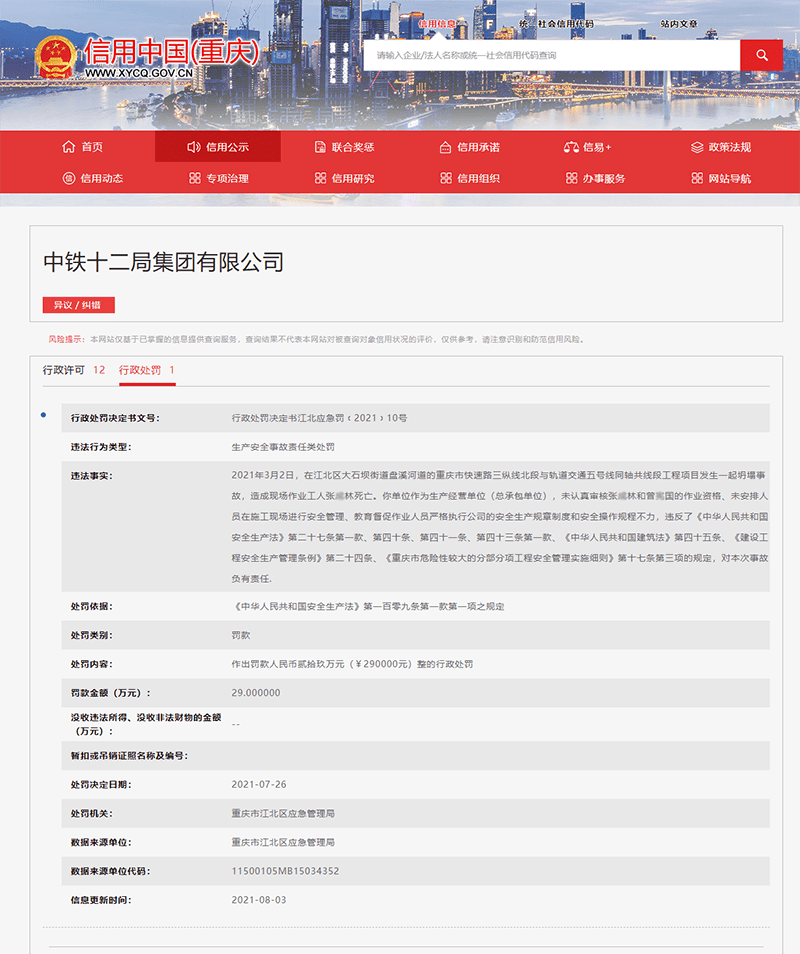Click the 数据来源单位 value 重庆市江北区应急管理局

(x=283, y=843)
